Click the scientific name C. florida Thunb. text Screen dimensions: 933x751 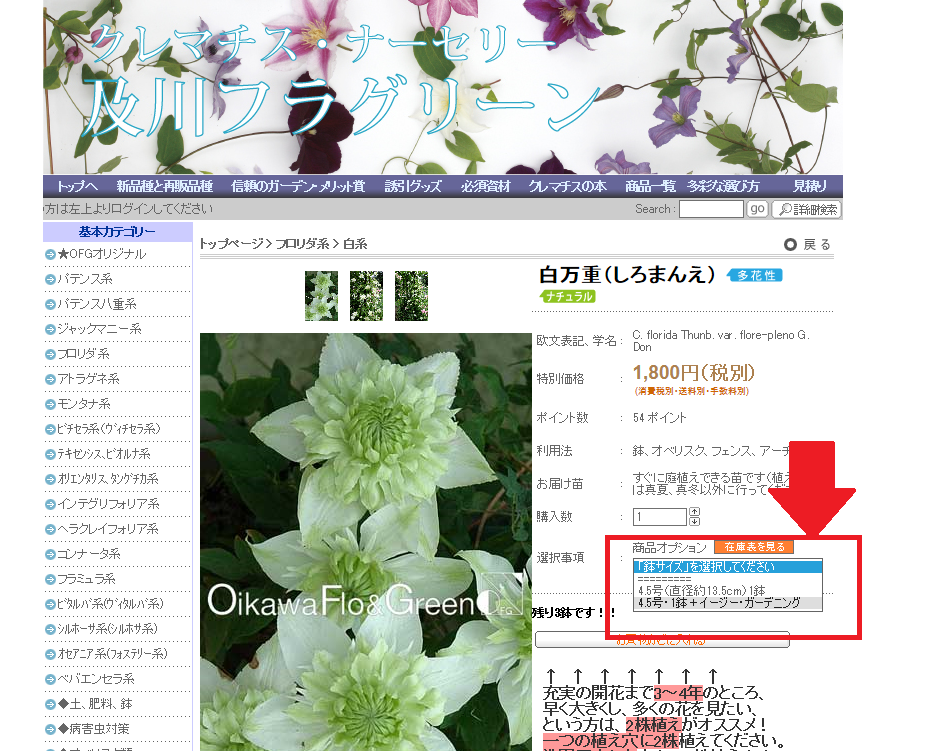(x=721, y=341)
